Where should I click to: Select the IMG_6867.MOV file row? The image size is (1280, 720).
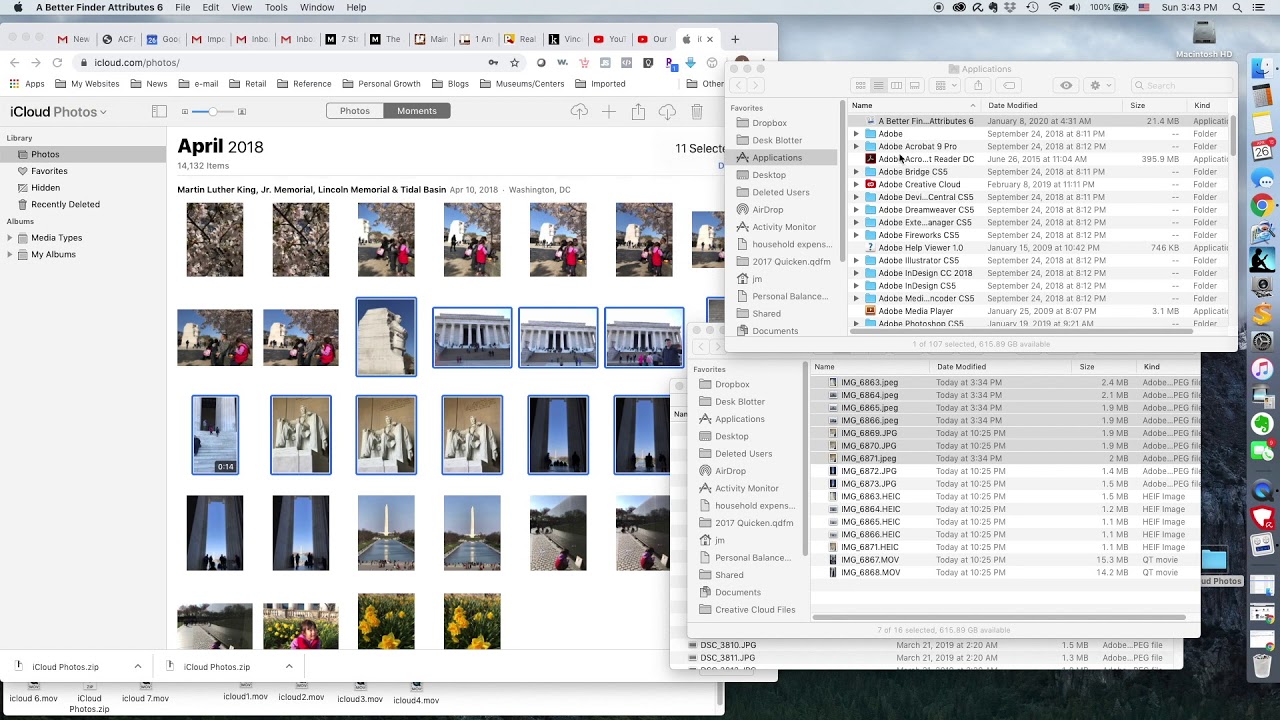1005,560
